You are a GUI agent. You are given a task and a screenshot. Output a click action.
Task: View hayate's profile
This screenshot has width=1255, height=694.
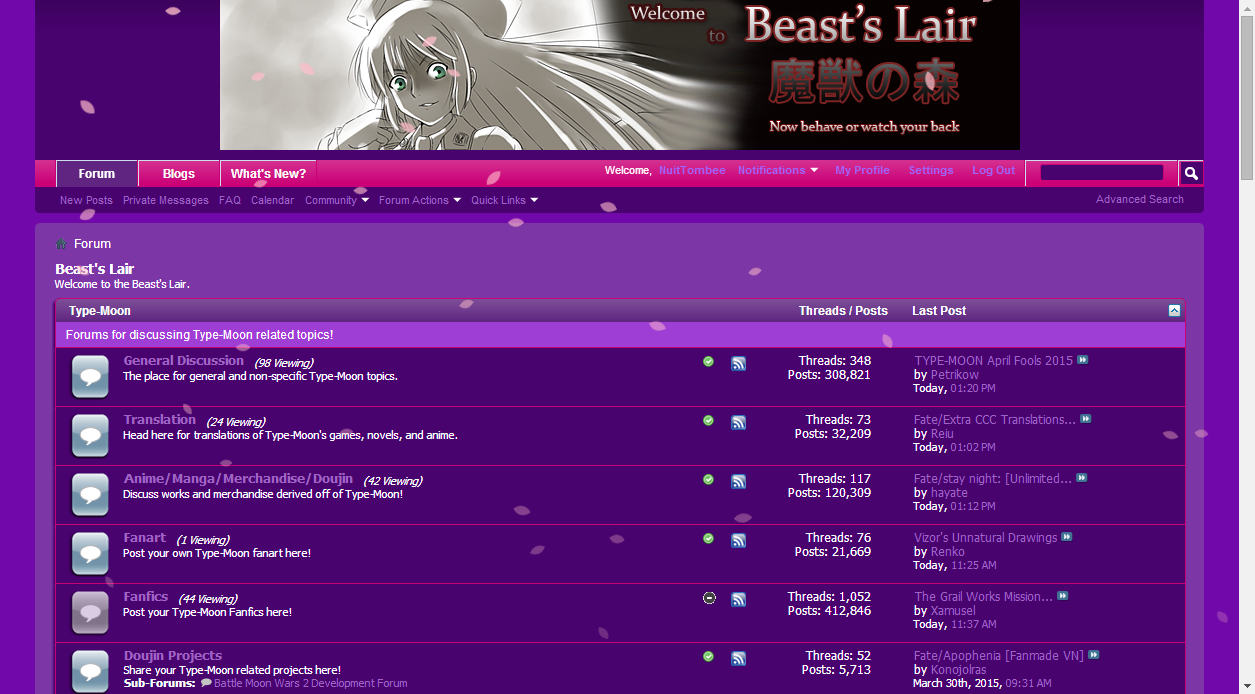point(949,493)
